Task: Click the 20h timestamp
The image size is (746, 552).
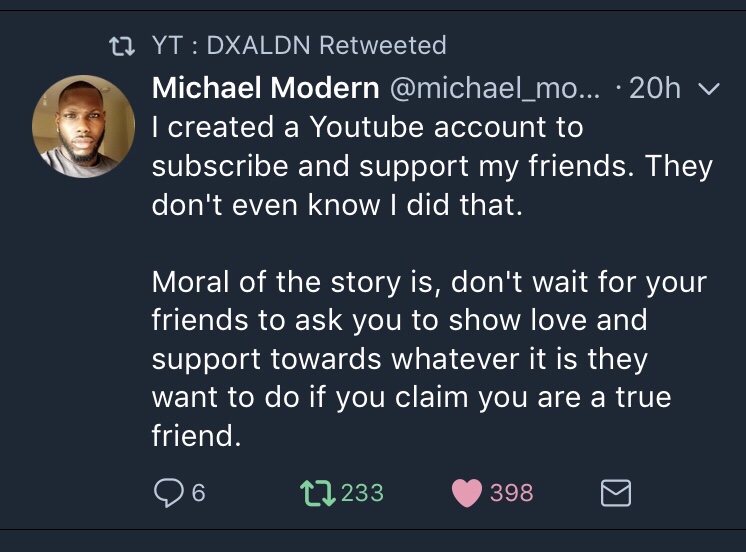Action: (x=655, y=89)
